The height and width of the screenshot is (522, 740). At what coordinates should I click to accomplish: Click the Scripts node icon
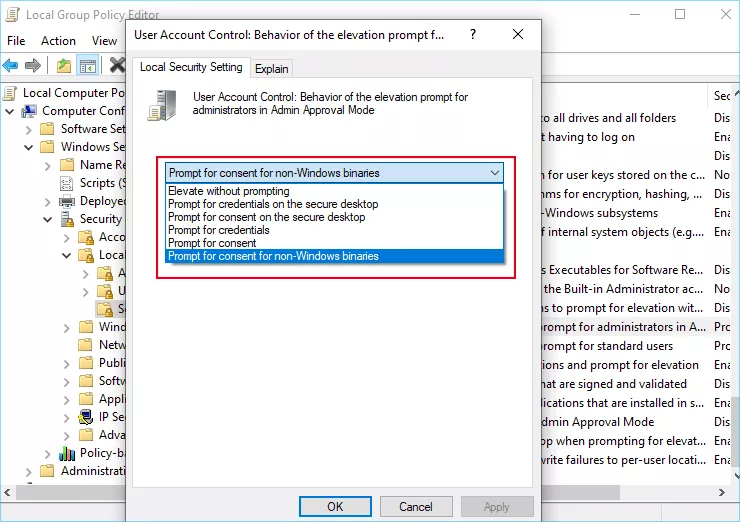(67, 183)
